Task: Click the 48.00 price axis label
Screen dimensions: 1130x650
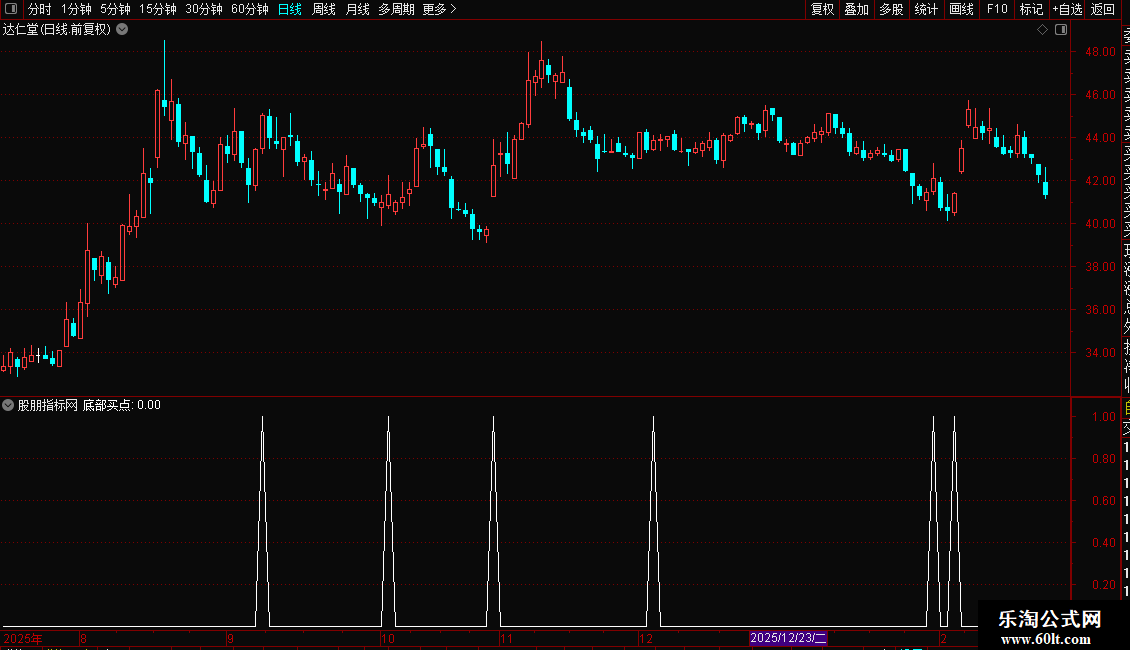Action: (1100, 52)
